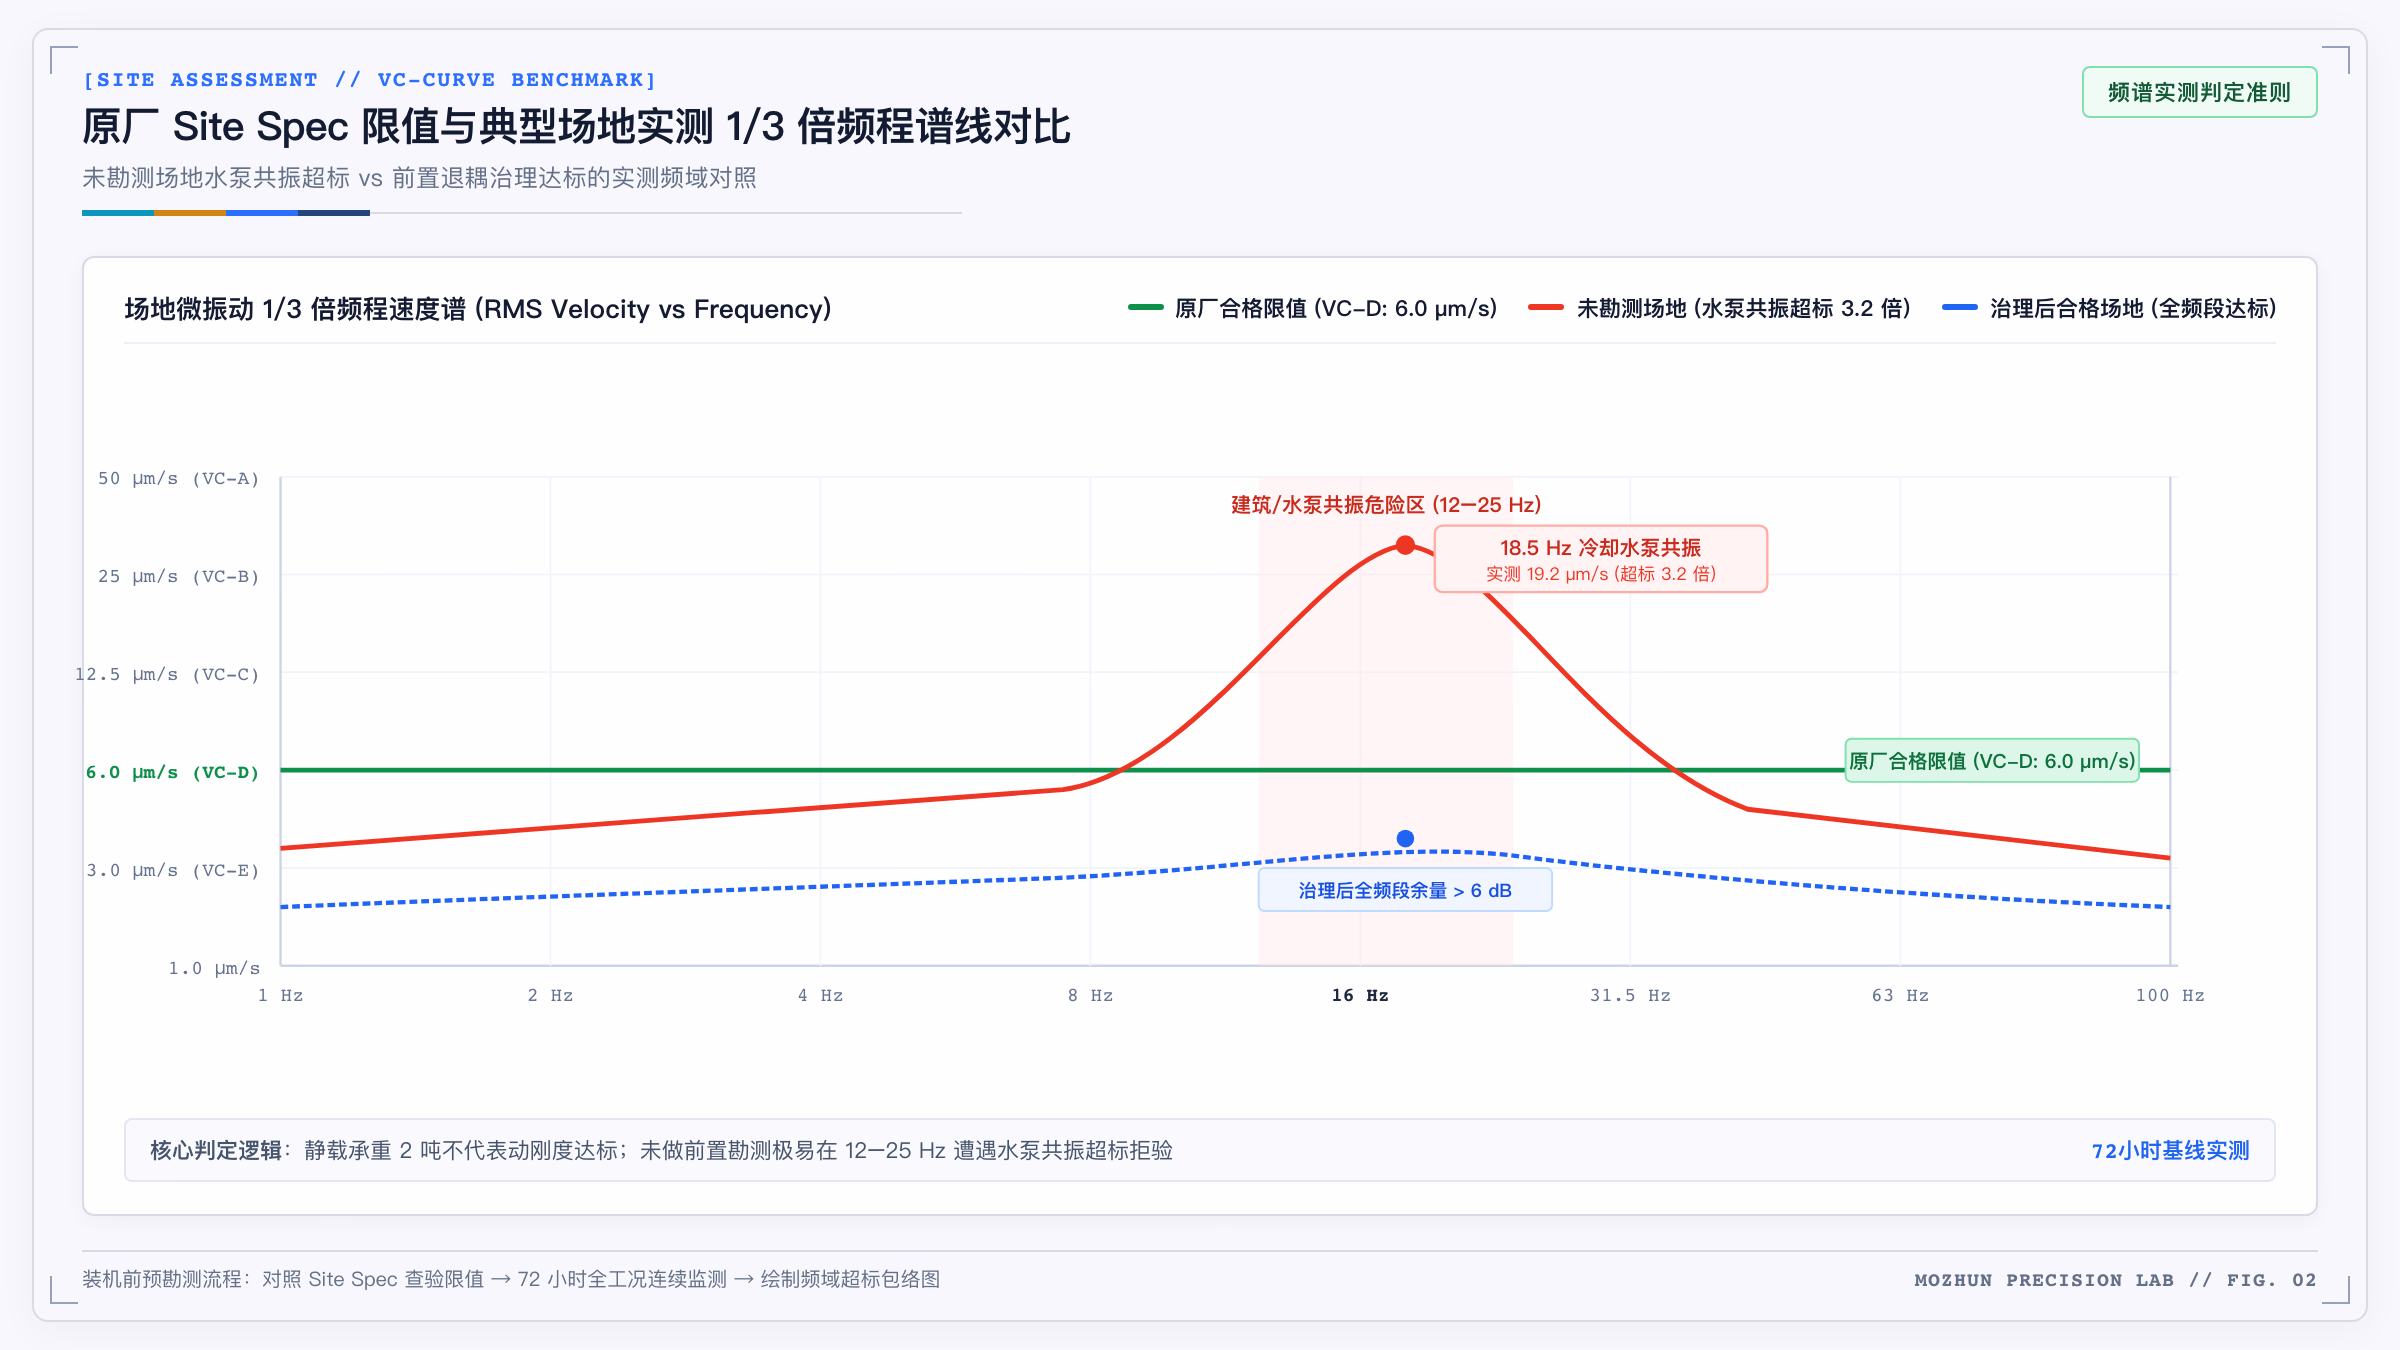Click the 12.5 µm/s (VC-C) axis label
2400x1350 pixels.
[x=167, y=674]
